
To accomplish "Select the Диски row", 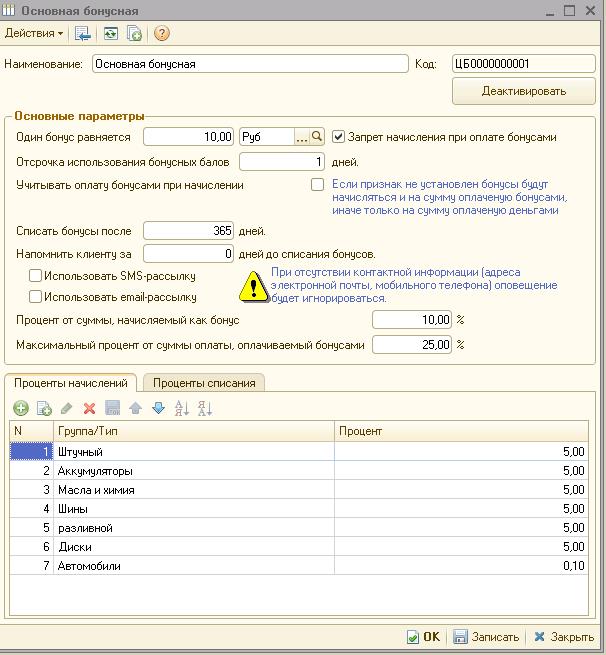I will pos(299,547).
